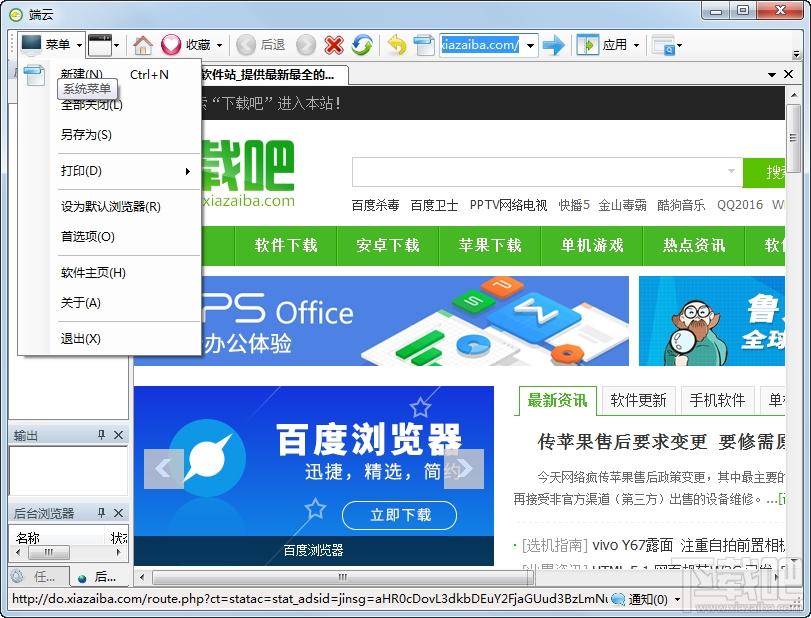Switch to the 任... bottom panel tab
The width and height of the screenshot is (811, 618).
[x=38, y=576]
